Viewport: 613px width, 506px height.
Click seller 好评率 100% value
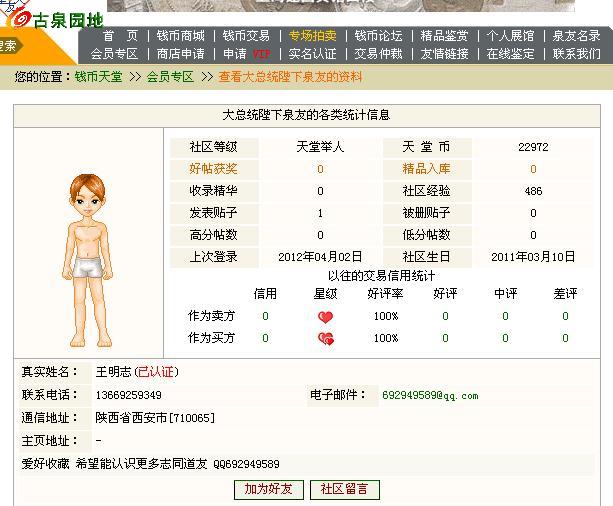[386, 316]
